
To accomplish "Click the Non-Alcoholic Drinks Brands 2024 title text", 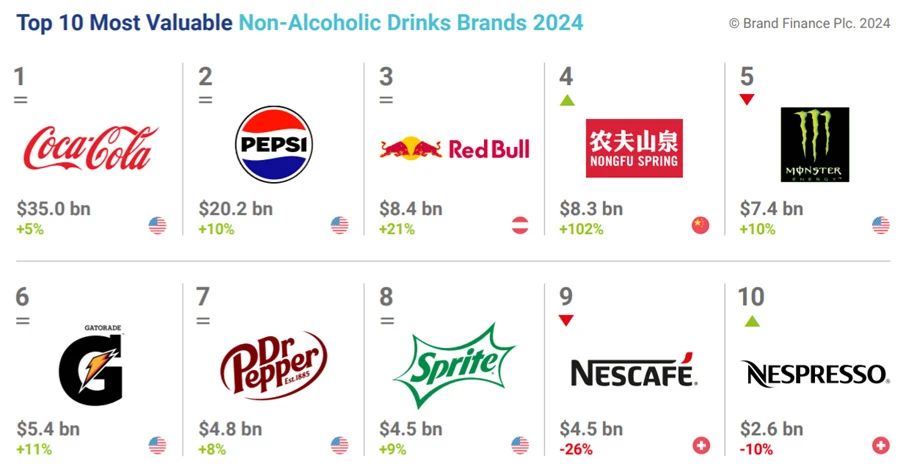I will pos(411,23).
